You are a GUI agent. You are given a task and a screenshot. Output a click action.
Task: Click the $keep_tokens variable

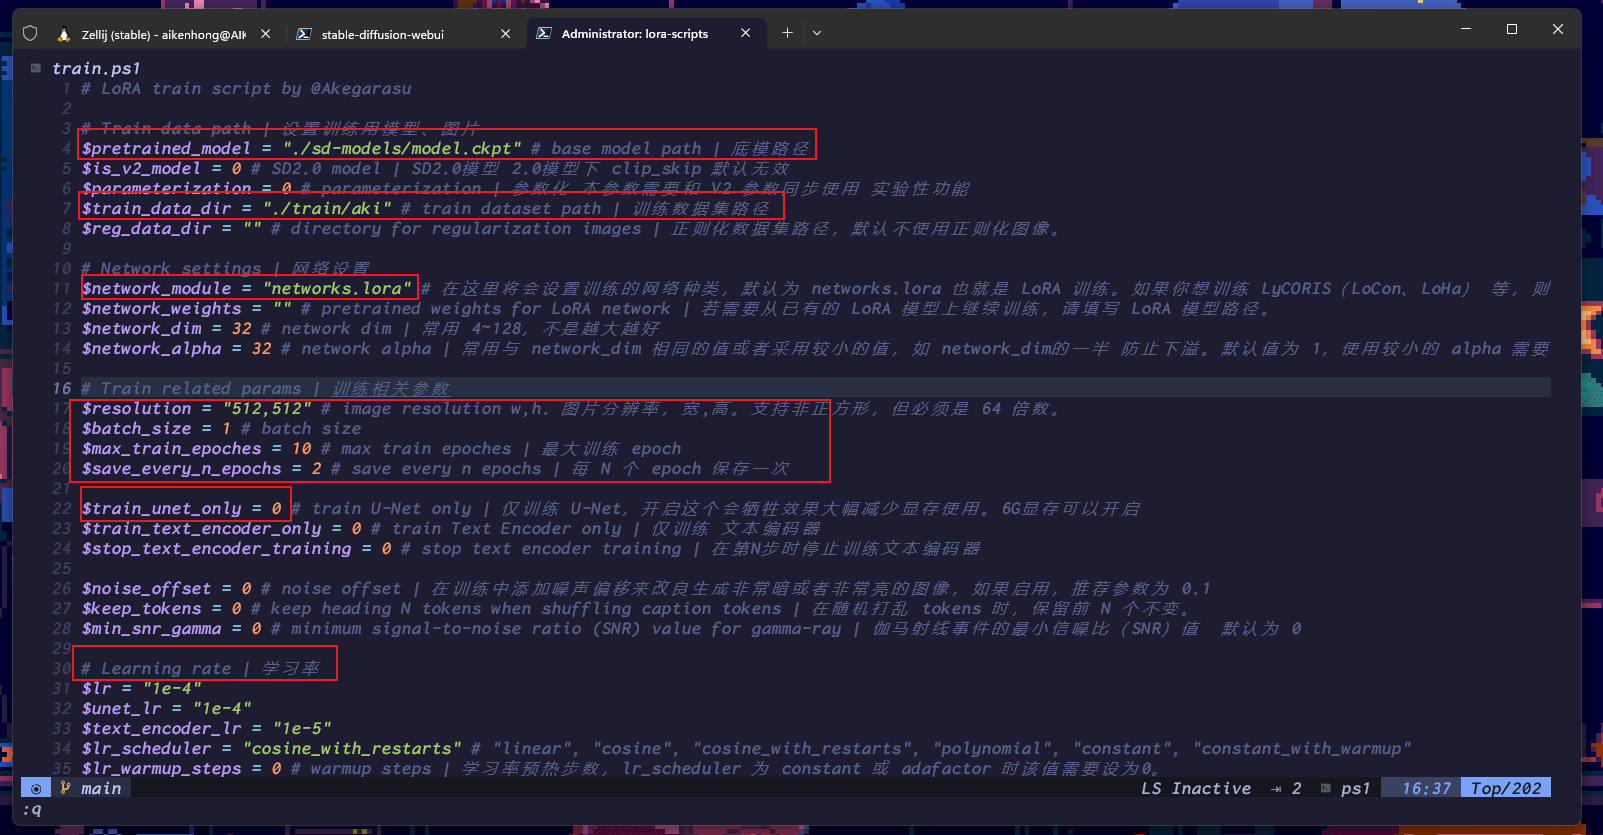pos(141,608)
